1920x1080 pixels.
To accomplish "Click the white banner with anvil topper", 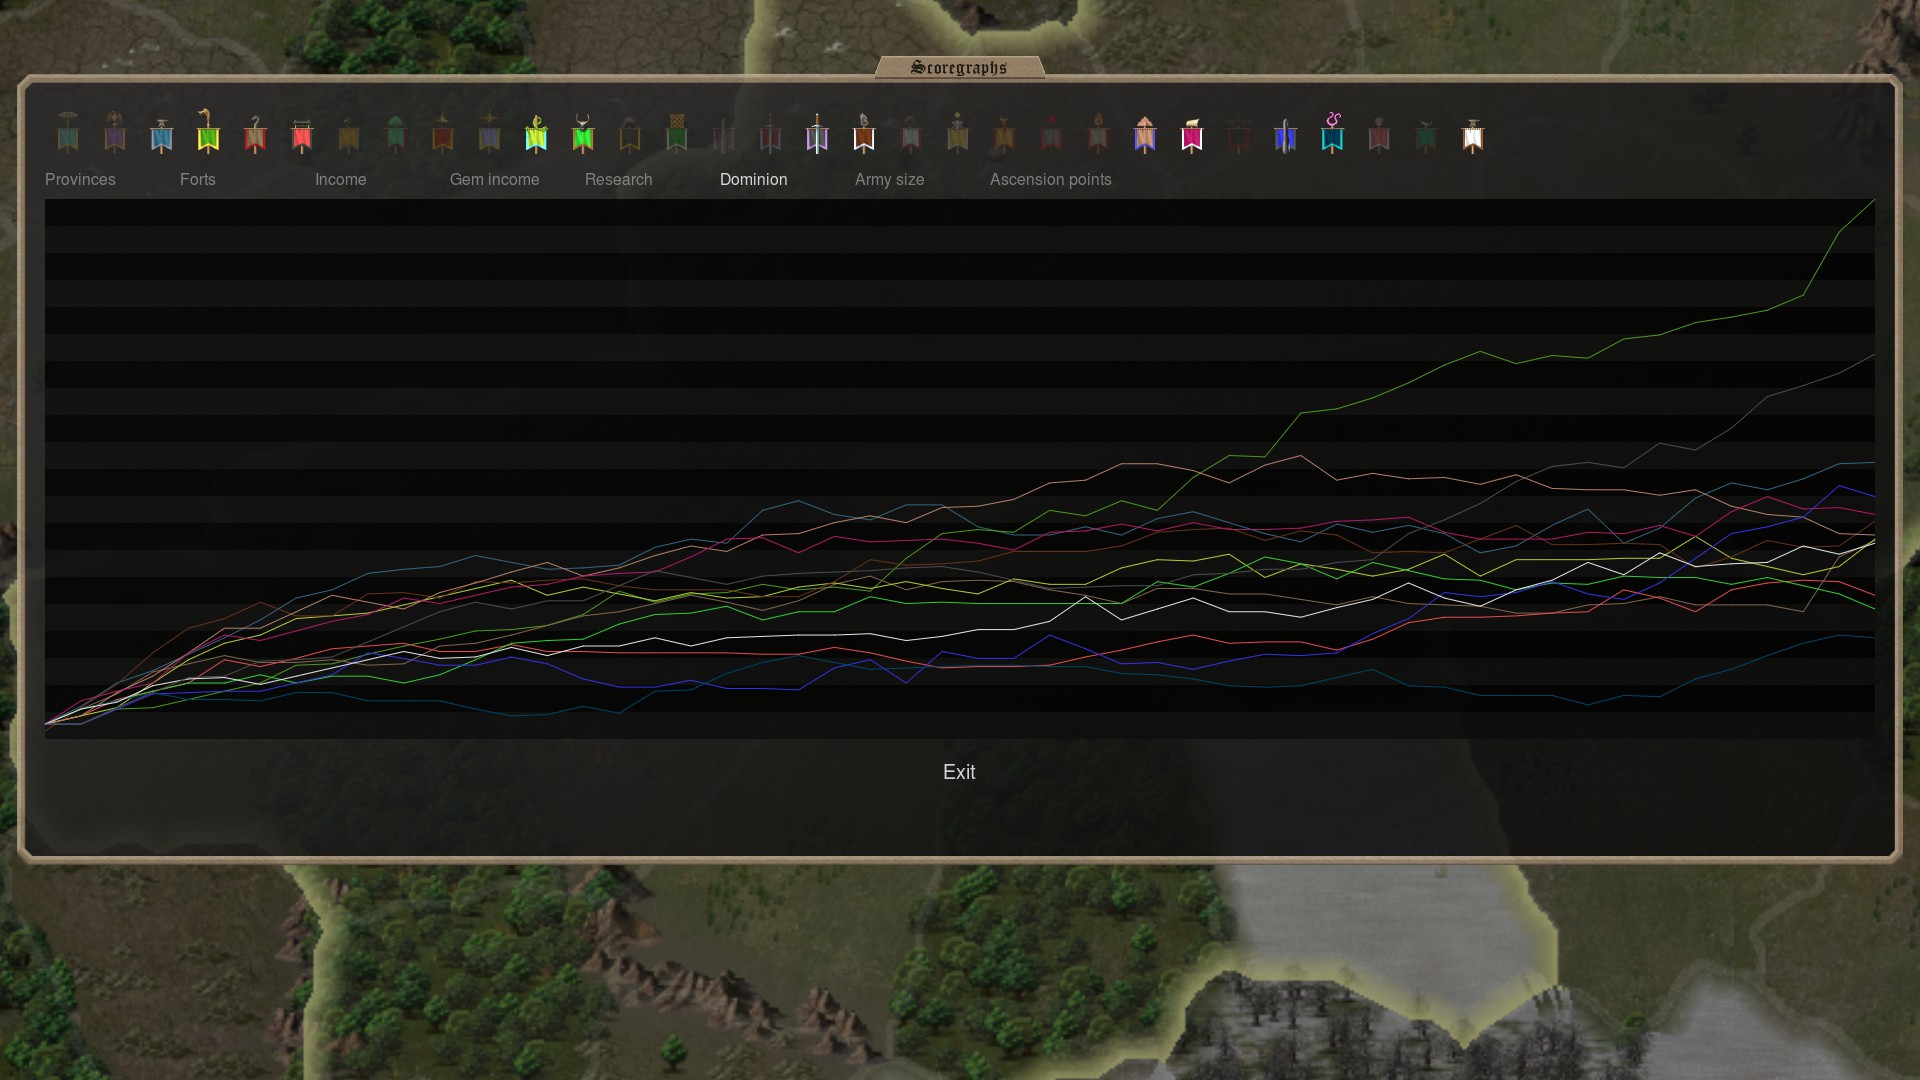I will pos(1473,134).
